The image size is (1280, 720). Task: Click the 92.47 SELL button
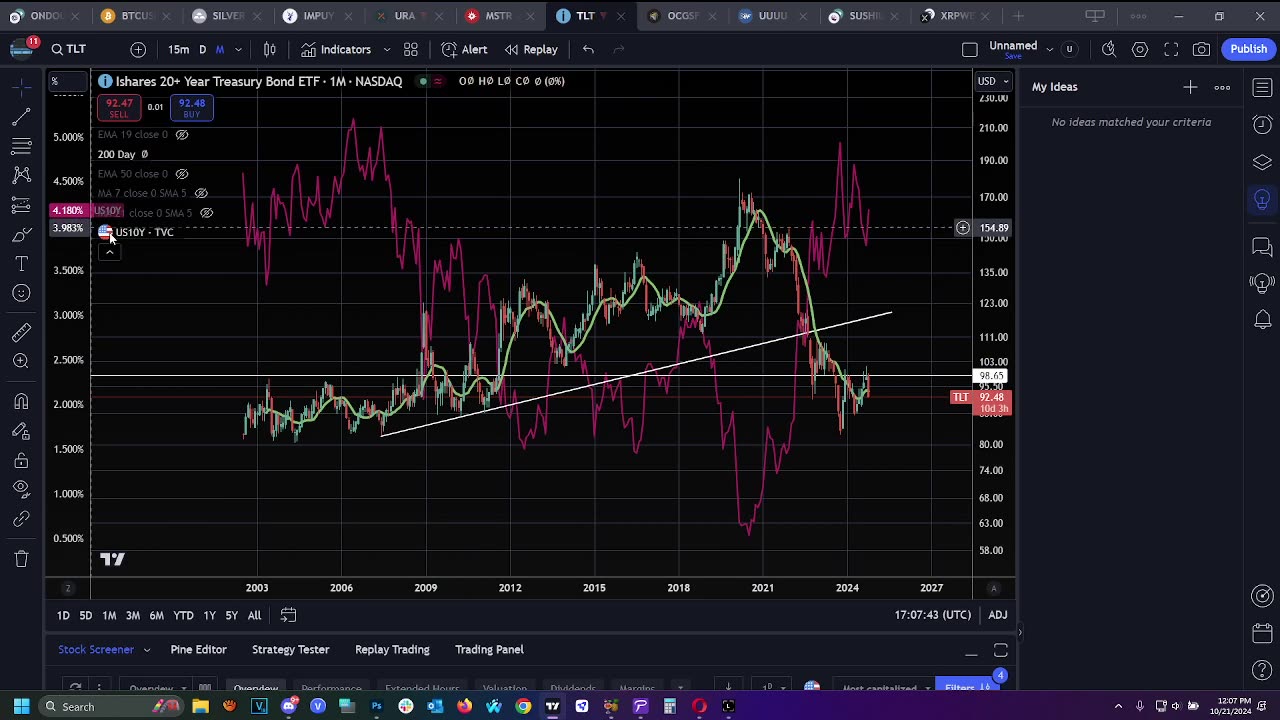click(119, 108)
